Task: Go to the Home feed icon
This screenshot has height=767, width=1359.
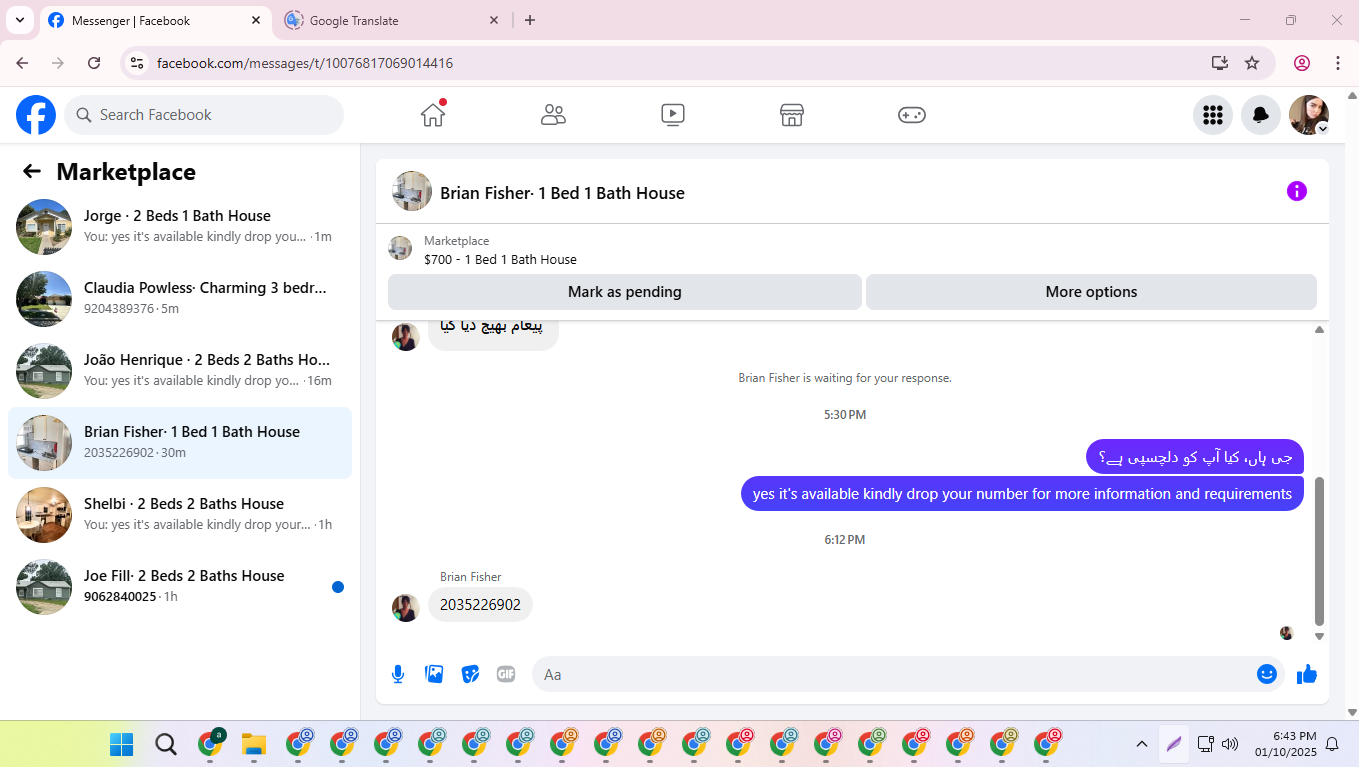Action: point(433,115)
